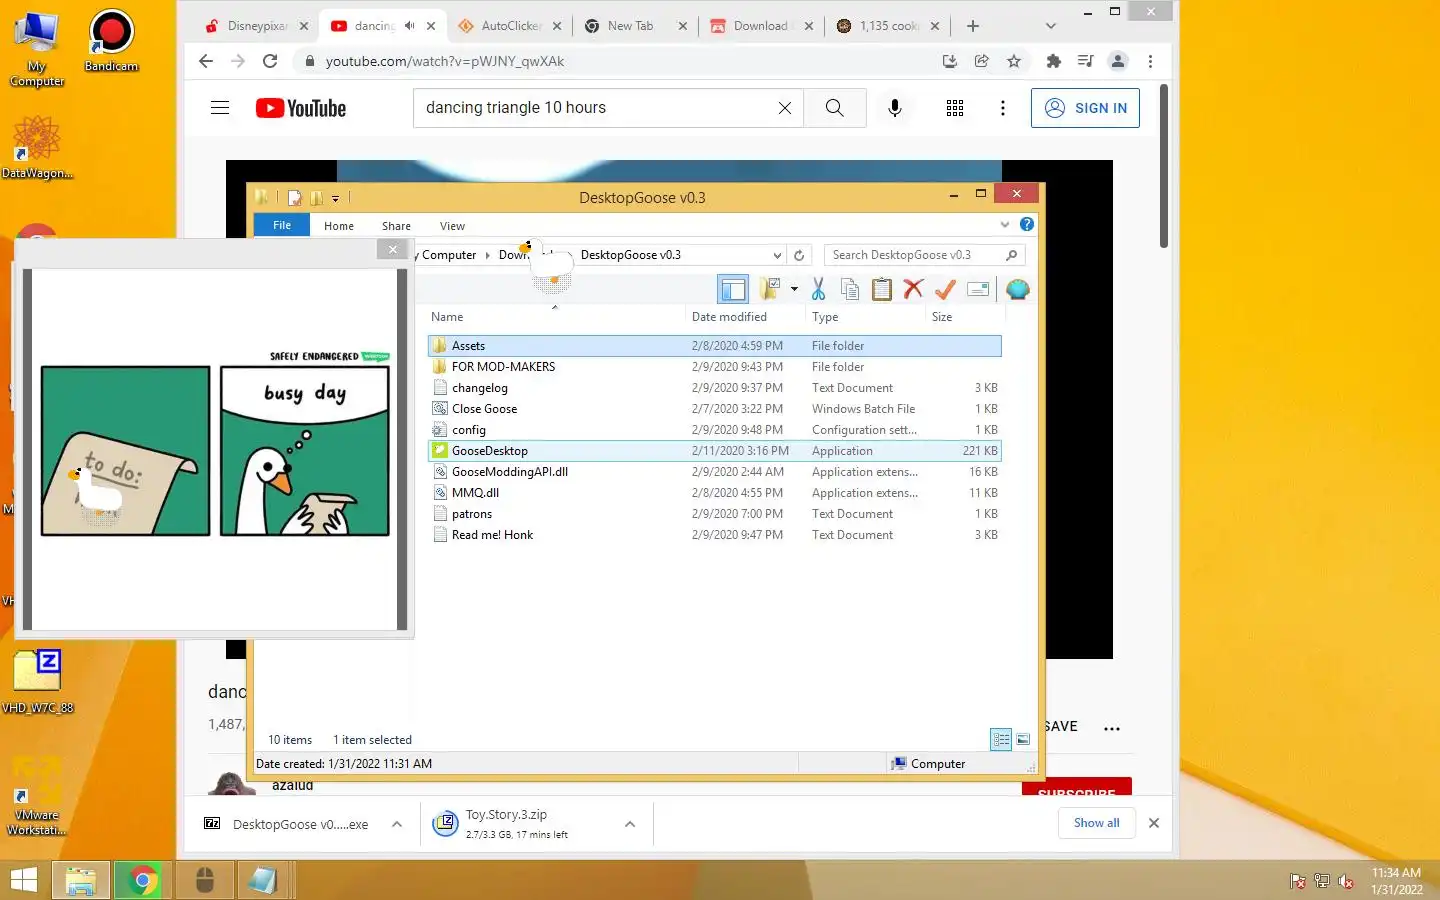1440x900 pixels.
Task: Open the YouTube apps grid icon
Action: pos(955,108)
